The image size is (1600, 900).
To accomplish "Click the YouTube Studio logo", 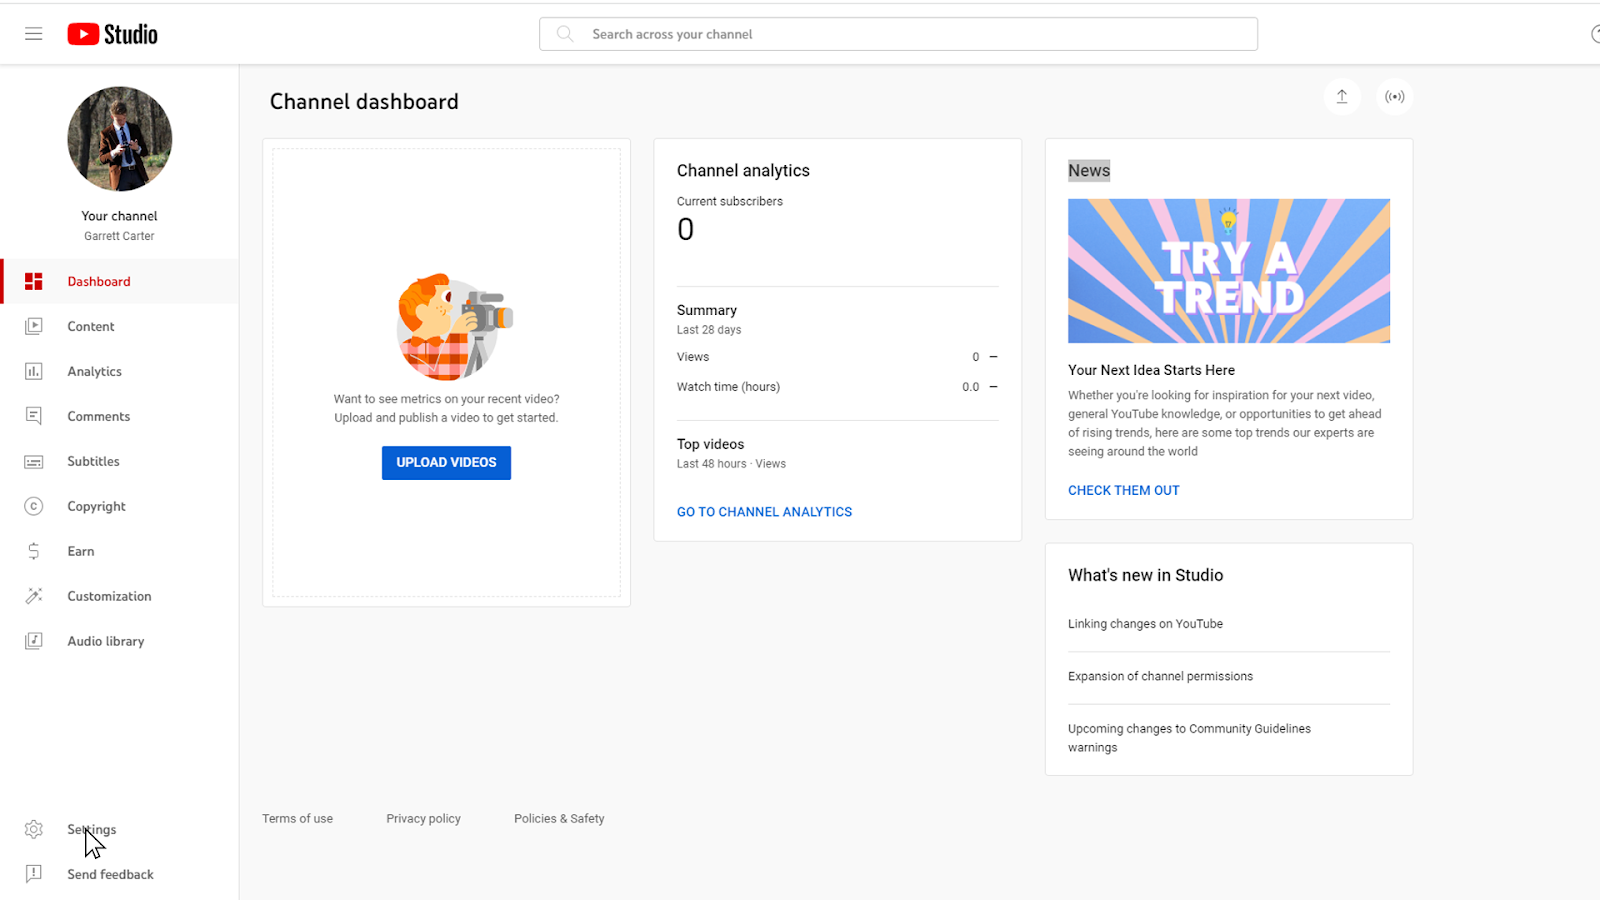I will tap(112, 33).
